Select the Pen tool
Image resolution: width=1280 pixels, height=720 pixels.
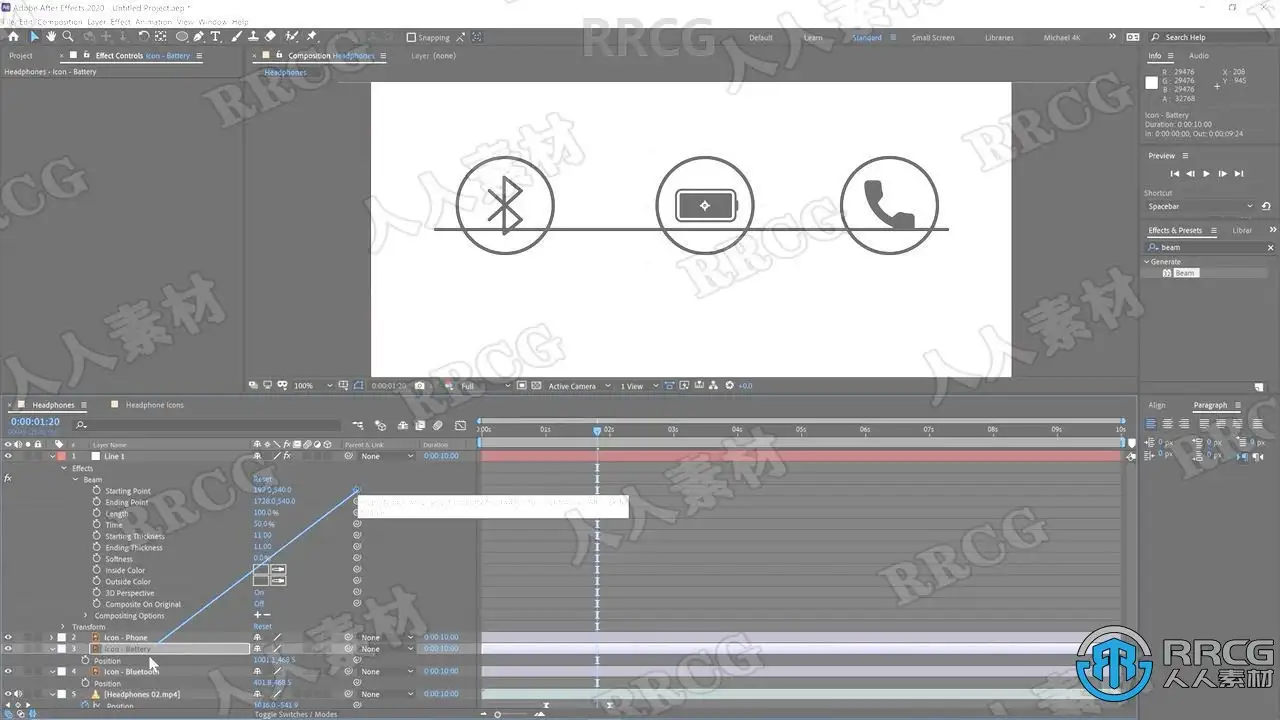click(x=199, y=37)
